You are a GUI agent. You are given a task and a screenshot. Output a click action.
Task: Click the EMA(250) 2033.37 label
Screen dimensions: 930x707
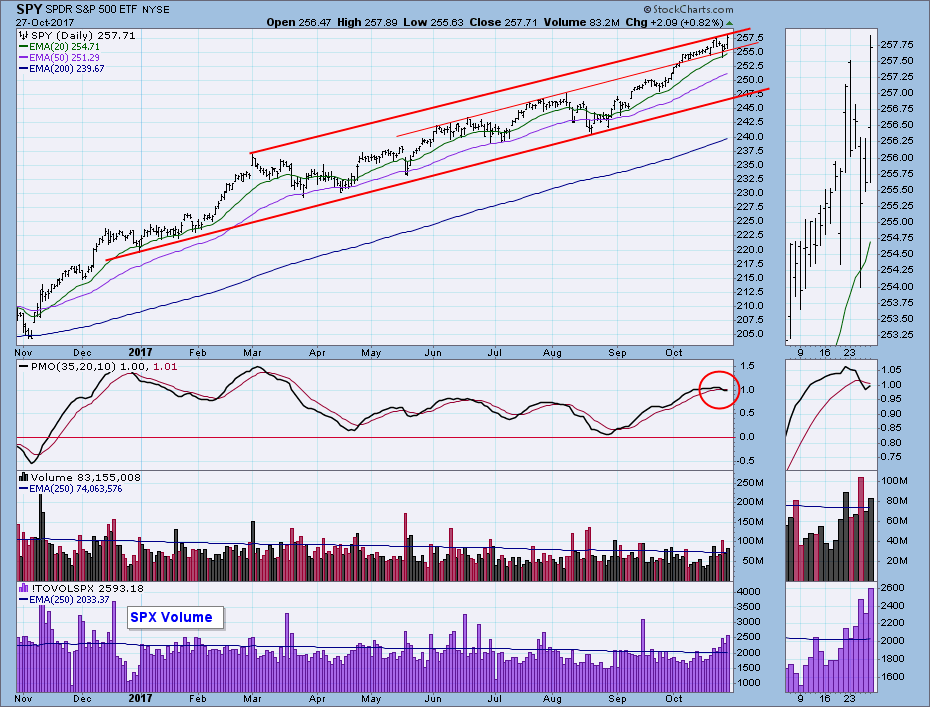69,600
